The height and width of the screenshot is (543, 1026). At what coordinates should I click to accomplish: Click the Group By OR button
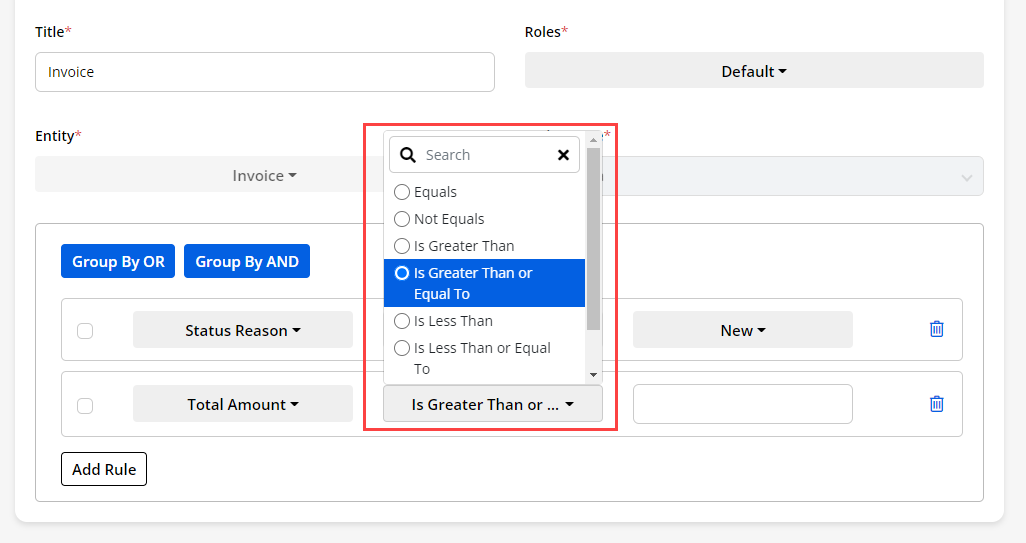[x=118, y=262]
